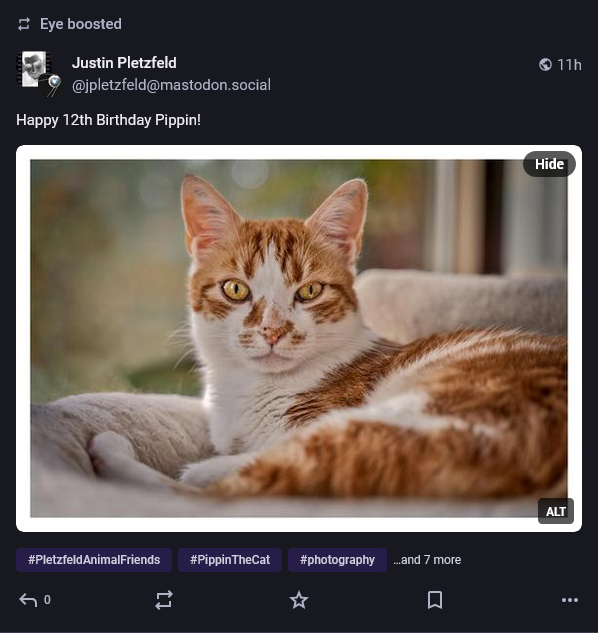
Task: Boost the Pippin birthday post
Action: tap(164, 600)
